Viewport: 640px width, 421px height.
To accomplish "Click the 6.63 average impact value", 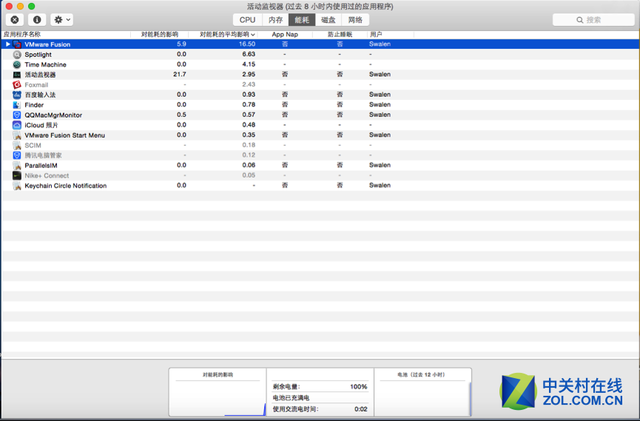I will pos(249,54).
